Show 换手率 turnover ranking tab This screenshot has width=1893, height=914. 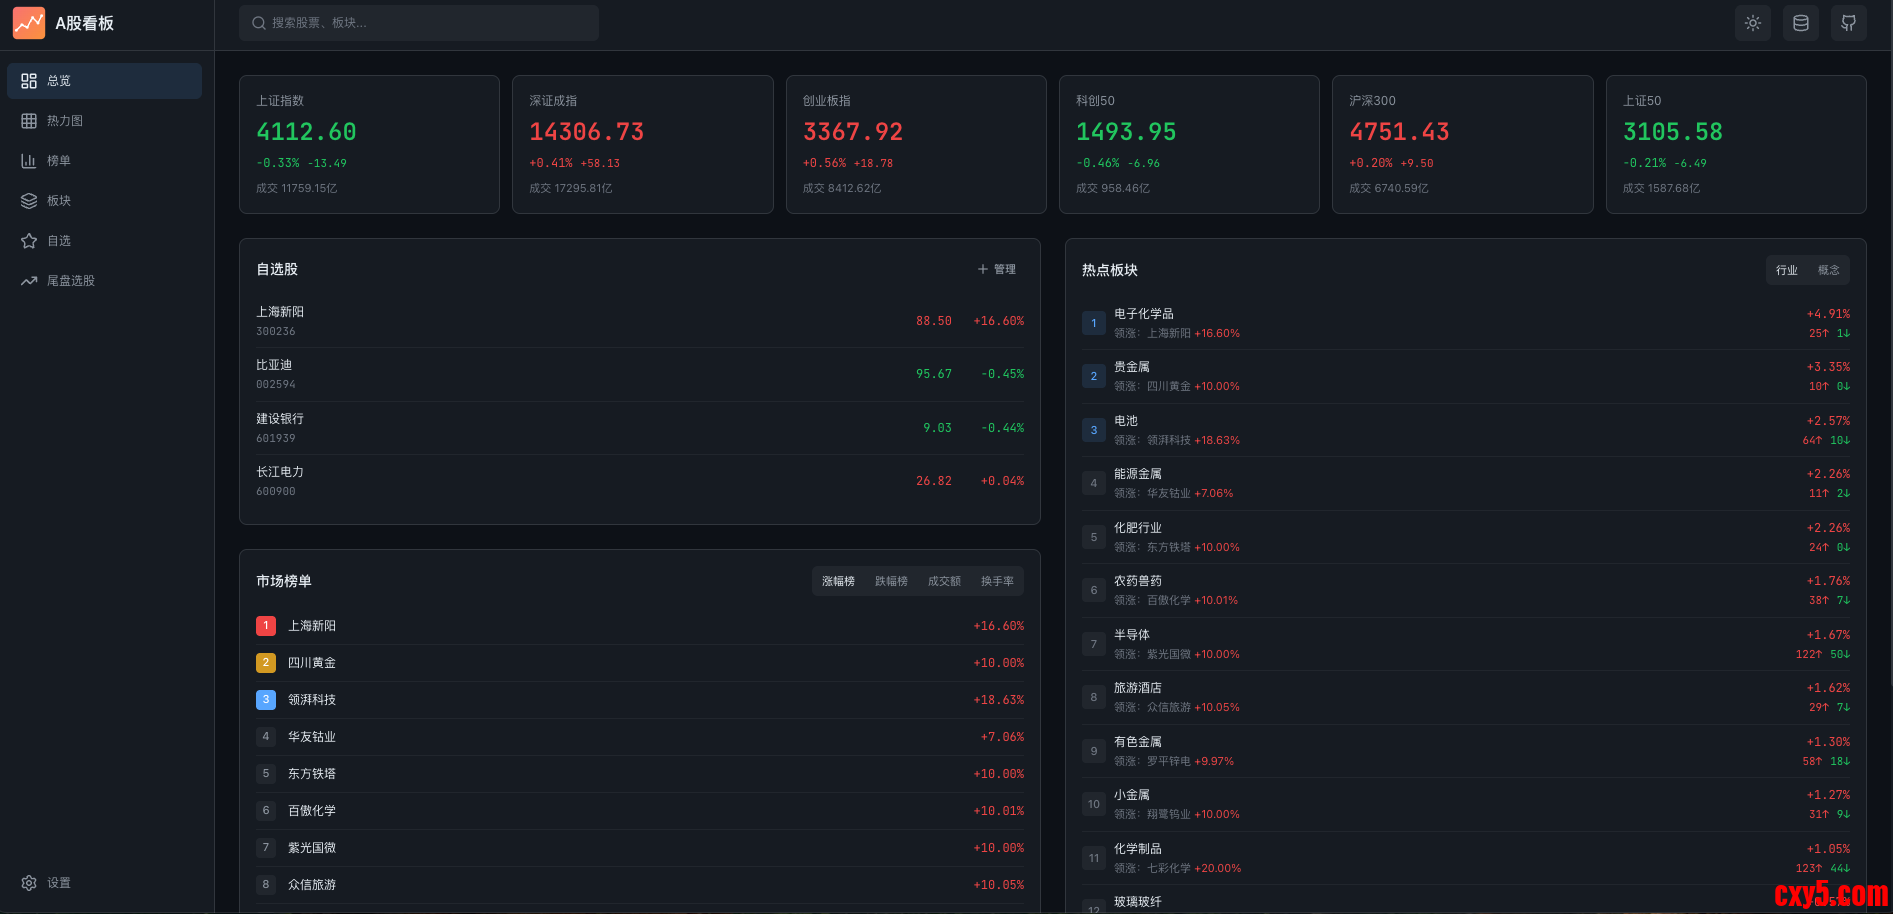click(997, 581)
